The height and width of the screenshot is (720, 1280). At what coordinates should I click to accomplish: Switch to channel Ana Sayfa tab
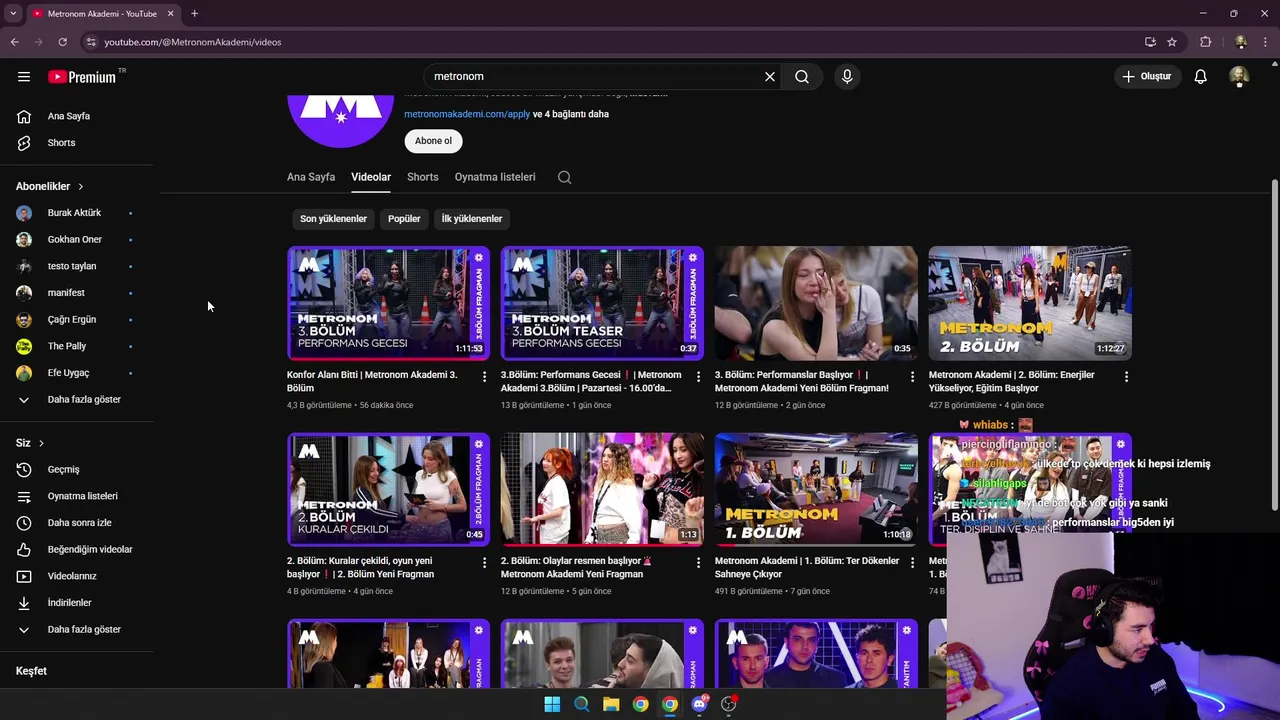311,177
